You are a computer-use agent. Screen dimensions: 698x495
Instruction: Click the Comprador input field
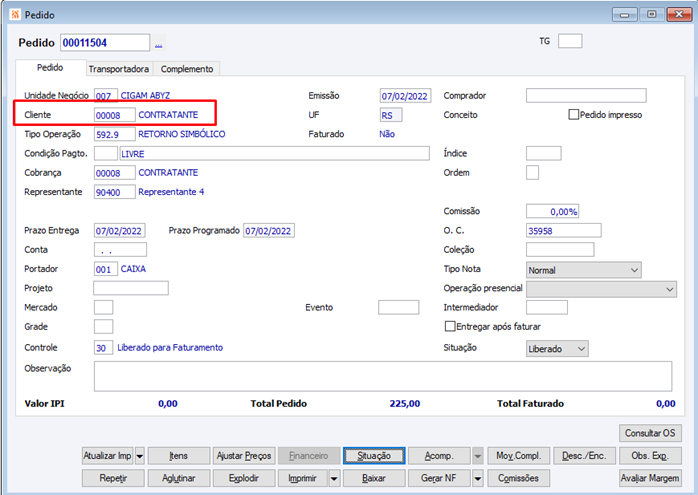click(x=586, y=95)
